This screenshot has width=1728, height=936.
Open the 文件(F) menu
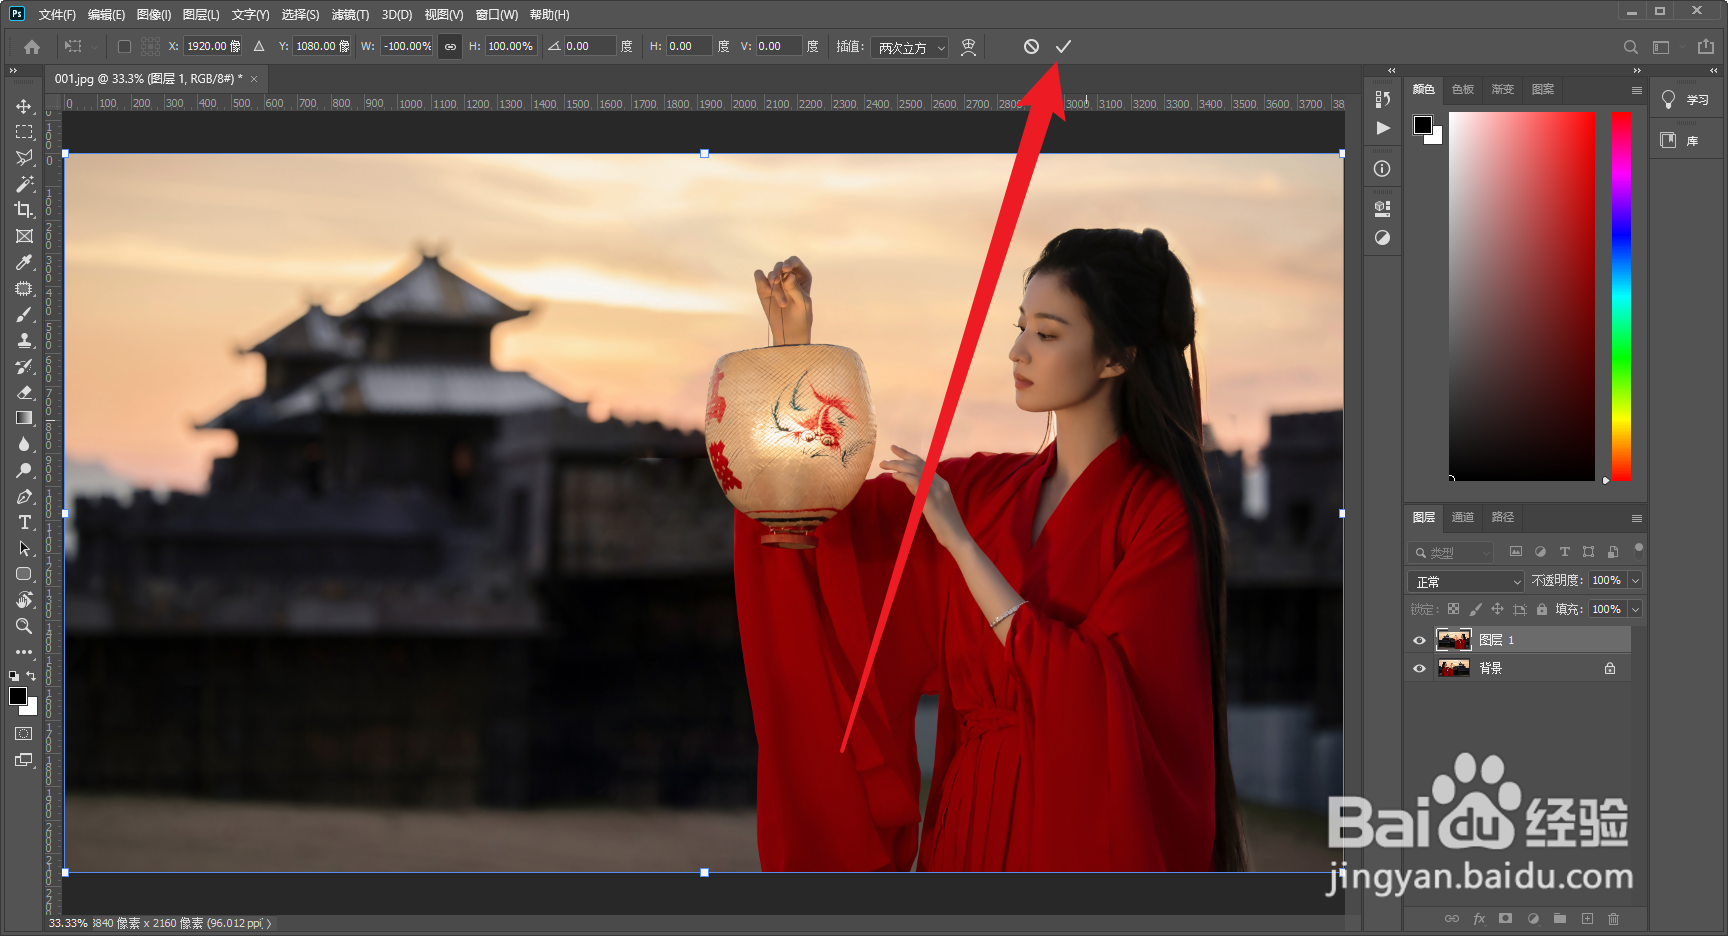click(x=56, y=14)
